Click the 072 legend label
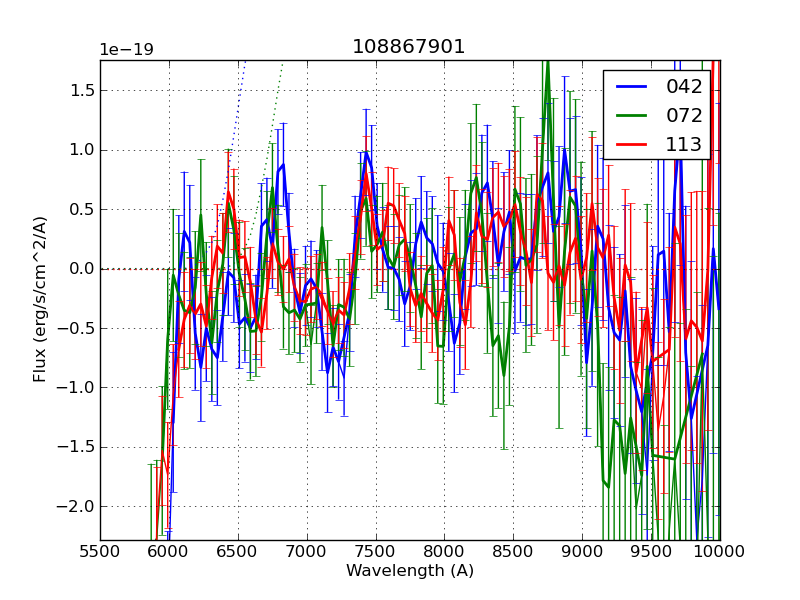The image size is (800, 600). point(684,115)
